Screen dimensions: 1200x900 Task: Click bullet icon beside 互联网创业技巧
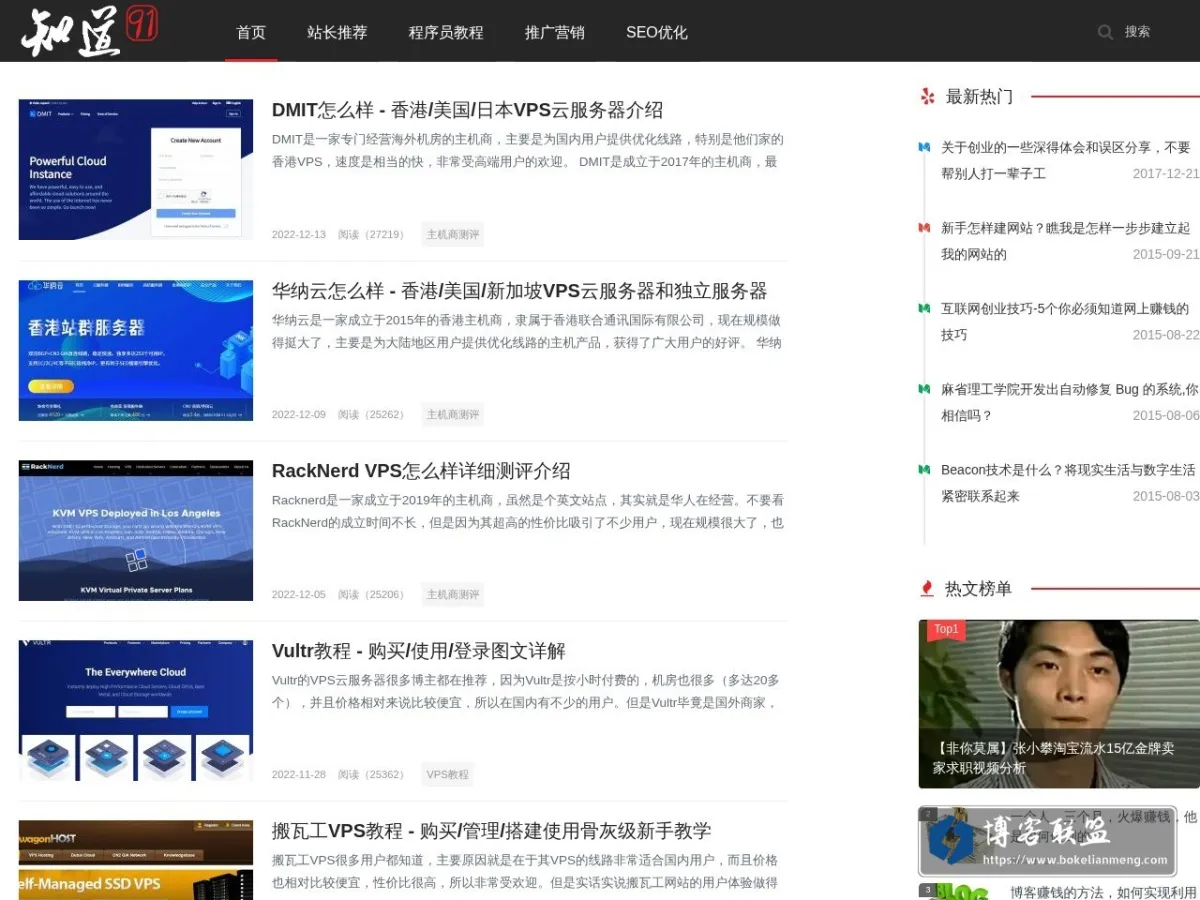925,308
